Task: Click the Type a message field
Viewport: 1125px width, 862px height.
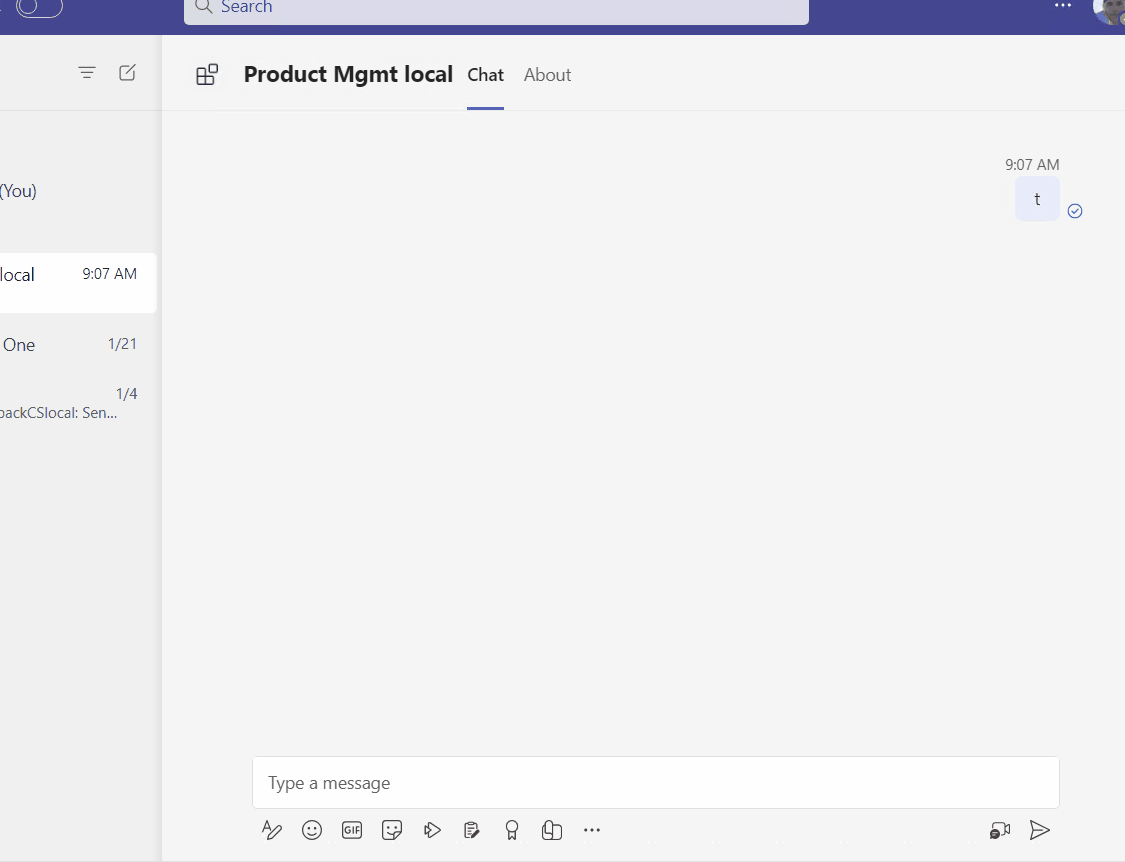Action: tap(656, 782)
